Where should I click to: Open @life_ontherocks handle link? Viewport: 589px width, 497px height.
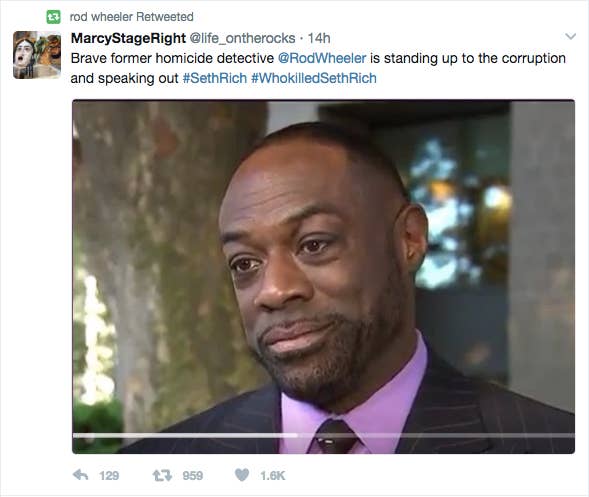pyautogui.click(x=242, y=38)
